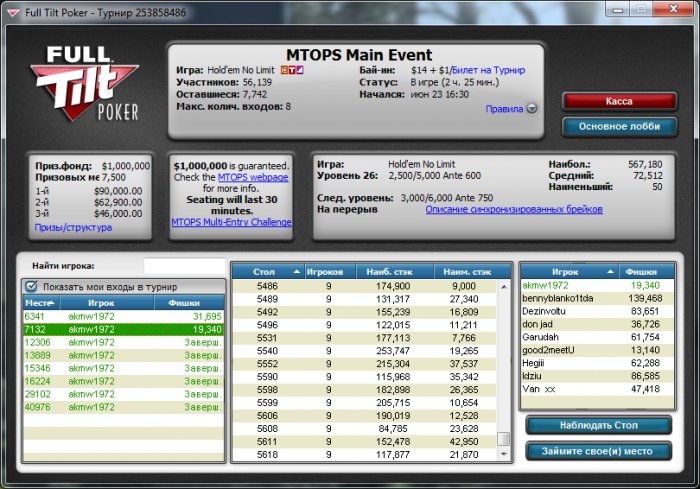This screenshot has width=700, height=489.
Task: Open the Билет на Турнир link
Action: [488, 70]
